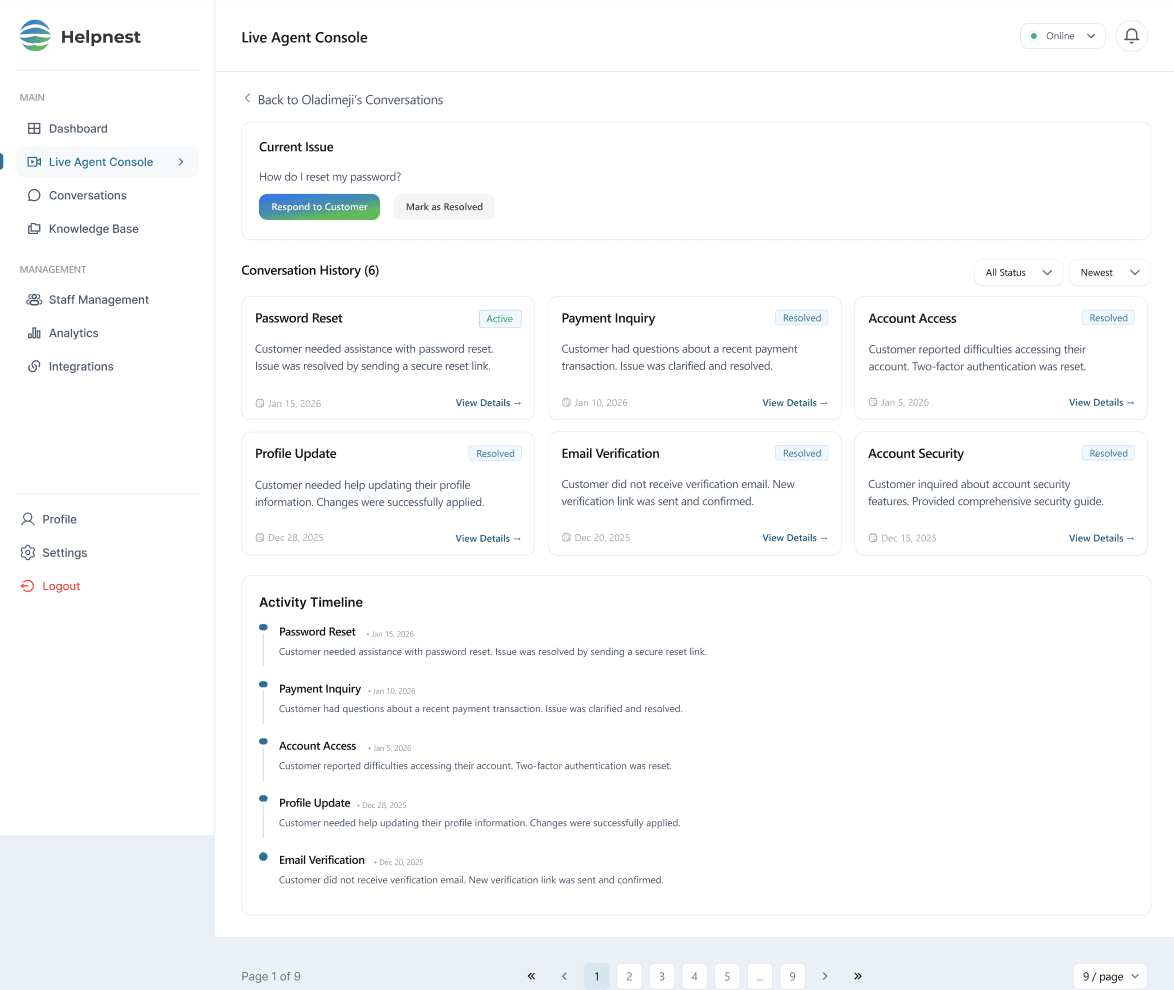Open Staff Management in the sidebar

coord(108,300)
